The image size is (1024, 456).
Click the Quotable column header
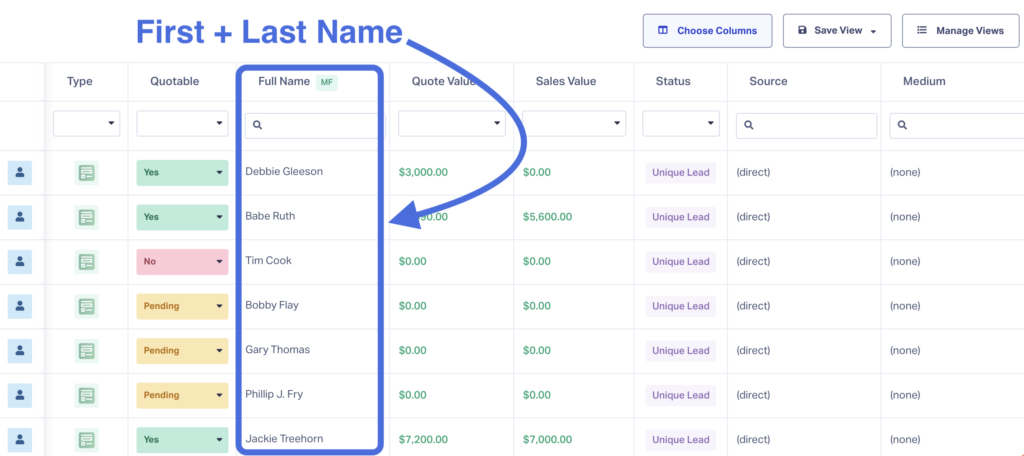tap(174, 82)
